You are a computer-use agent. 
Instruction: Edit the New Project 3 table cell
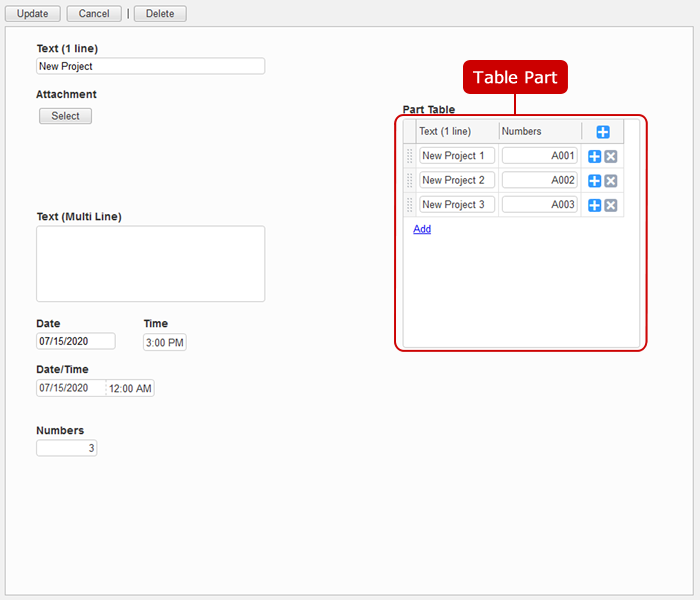[457, 204]
